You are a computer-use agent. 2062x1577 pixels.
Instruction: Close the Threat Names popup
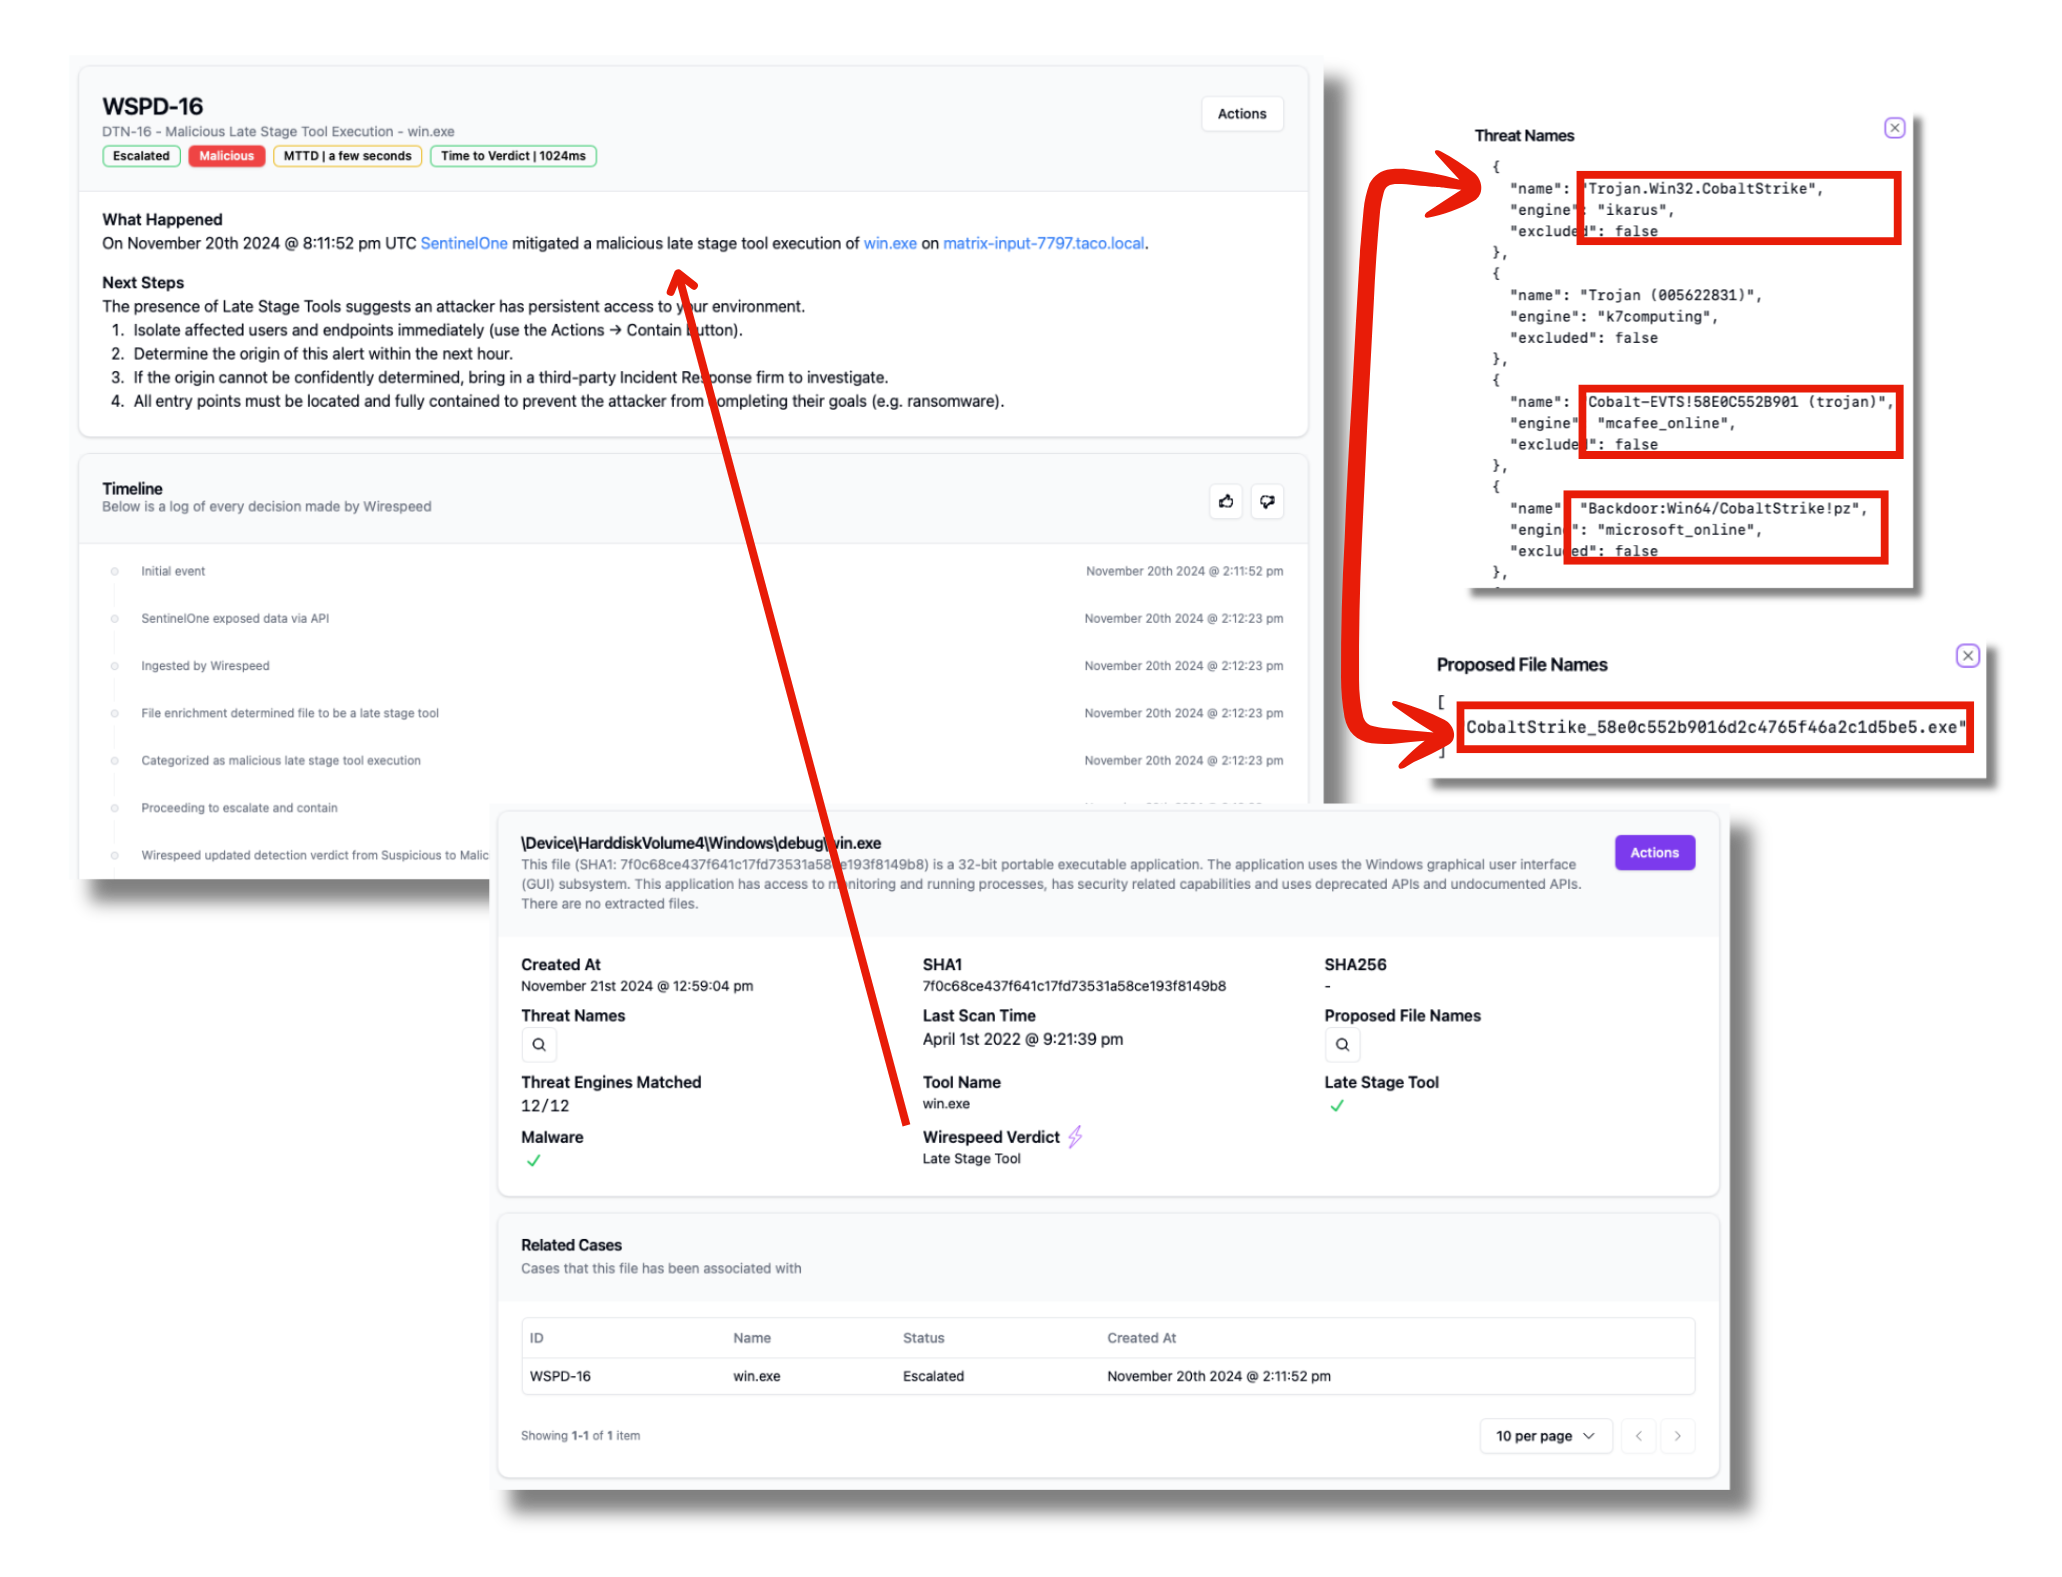[x=1894, y=128]
